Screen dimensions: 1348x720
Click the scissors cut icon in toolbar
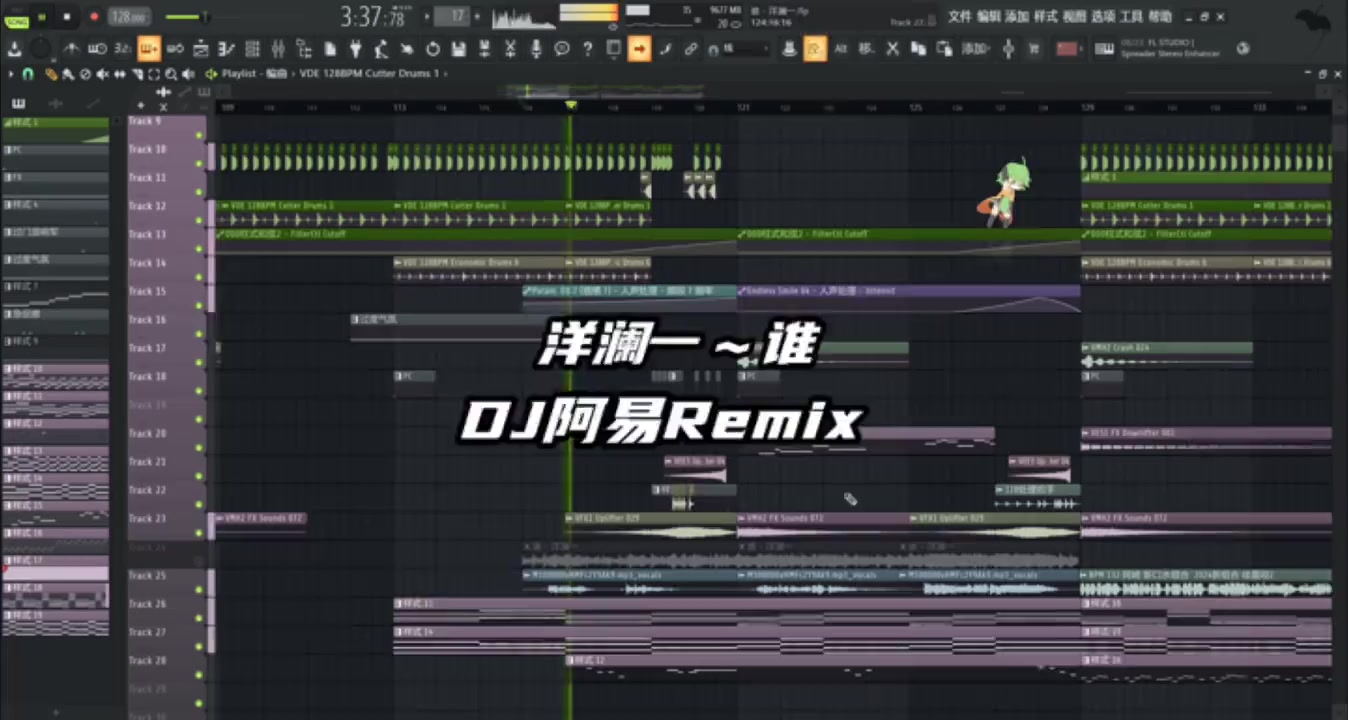[x=510, y=48]
